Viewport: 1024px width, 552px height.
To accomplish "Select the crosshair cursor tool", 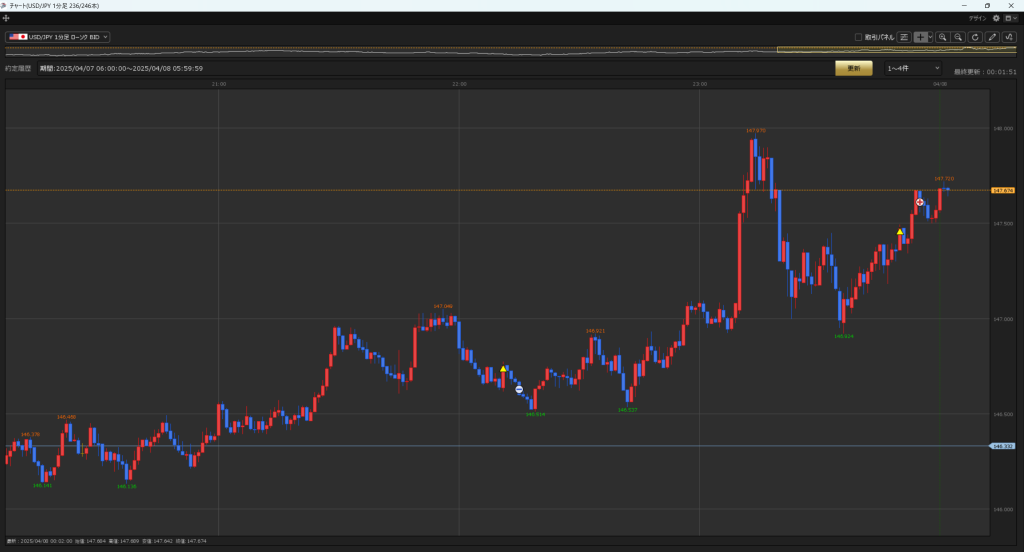I will pos(920,37).
